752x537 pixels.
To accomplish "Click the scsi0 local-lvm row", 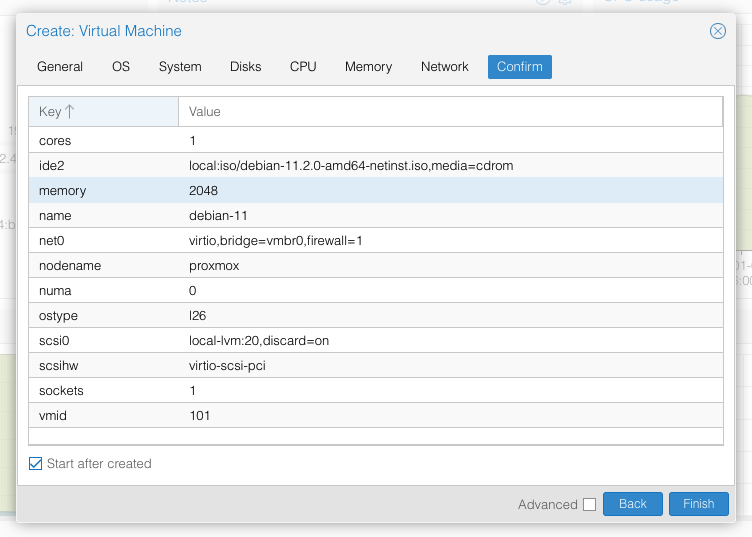I will pyautogui.click(x=375, y=341).
